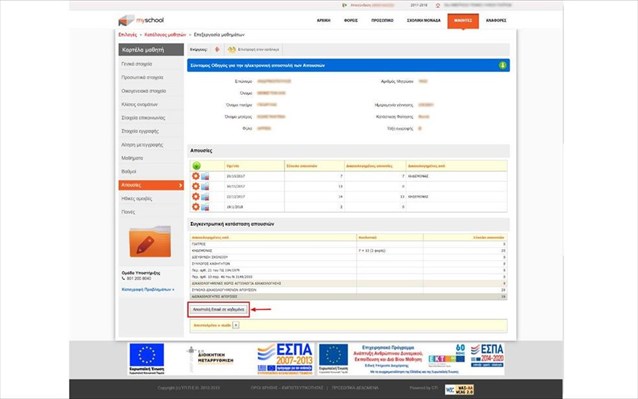Expand the sent-emails section with the small plus toggle
Viewport: 638px width, 399px height.
click(236, 325)
